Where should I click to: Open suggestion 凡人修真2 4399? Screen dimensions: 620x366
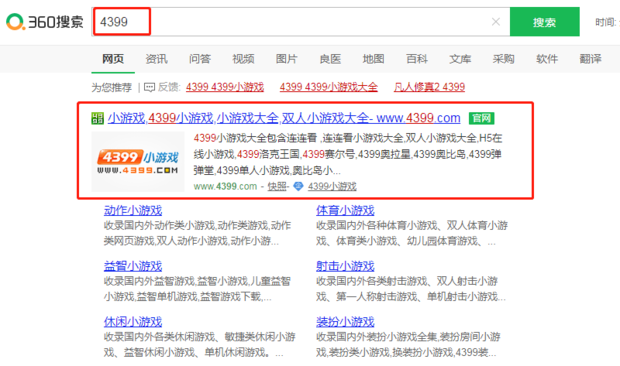point(429,87)
